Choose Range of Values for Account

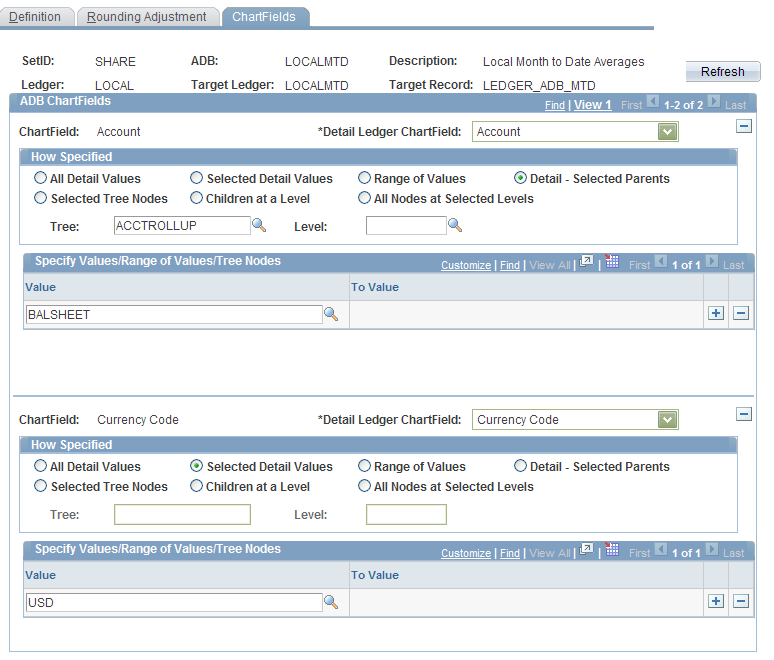pos(364,178)
